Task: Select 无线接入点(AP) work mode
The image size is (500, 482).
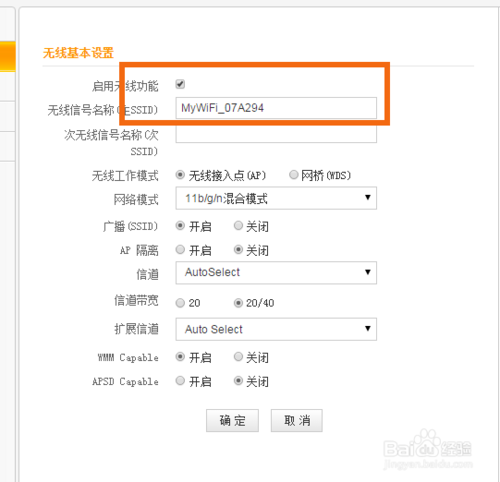Action: click(180, 175)
